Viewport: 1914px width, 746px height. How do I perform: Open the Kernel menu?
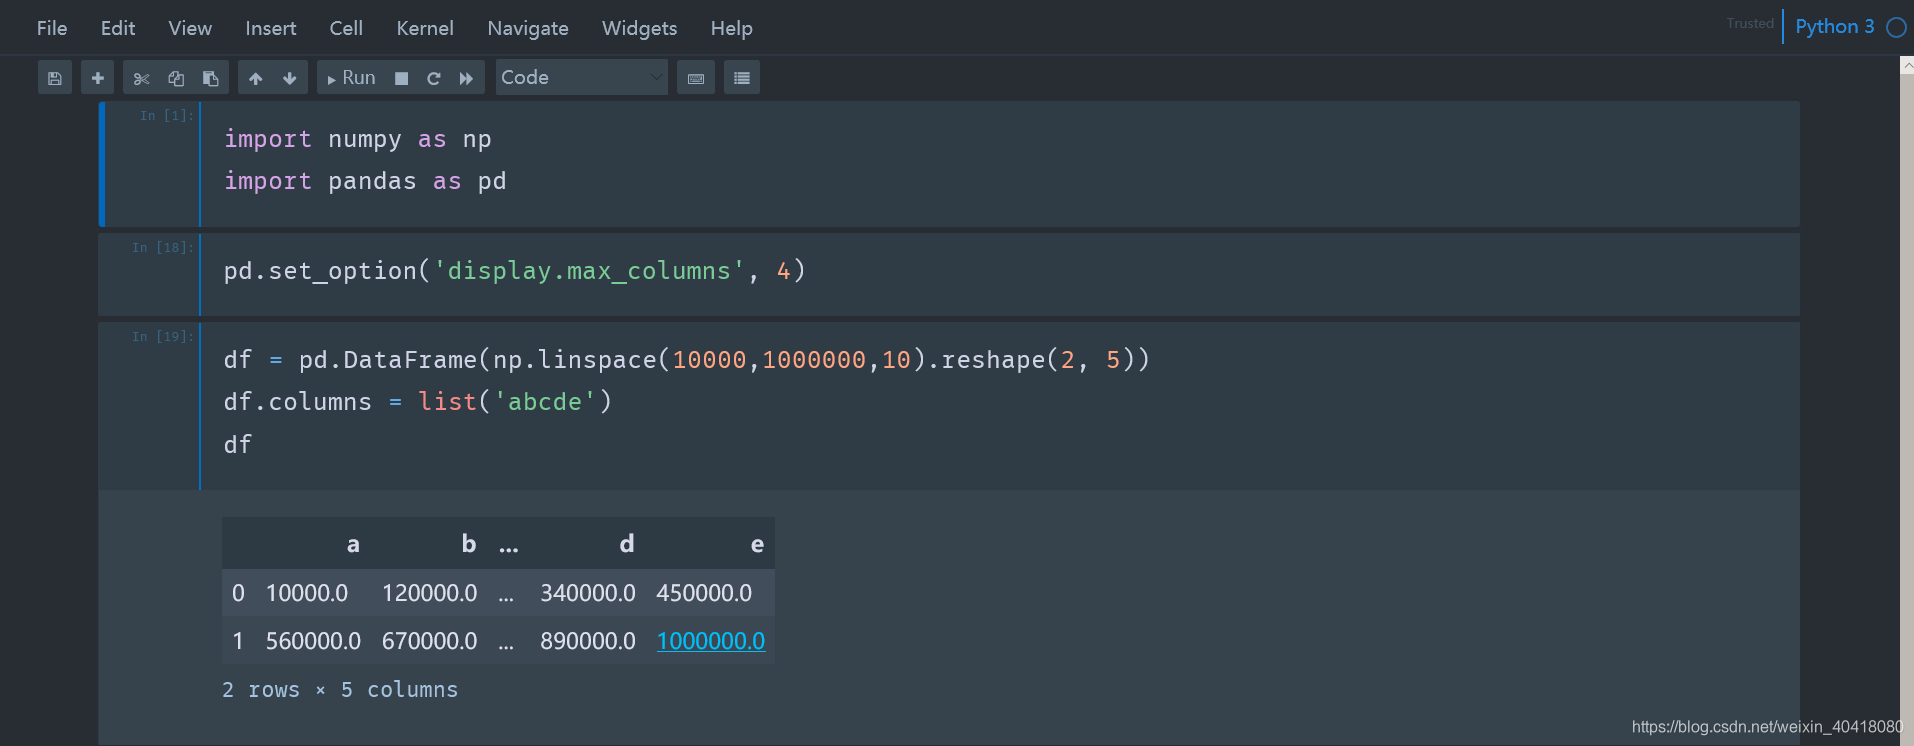point(425,28)
